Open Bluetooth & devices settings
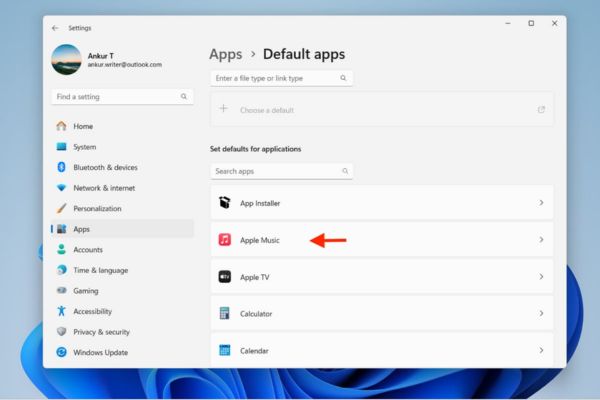Screen dimensions: 600x400 [105, 167]
